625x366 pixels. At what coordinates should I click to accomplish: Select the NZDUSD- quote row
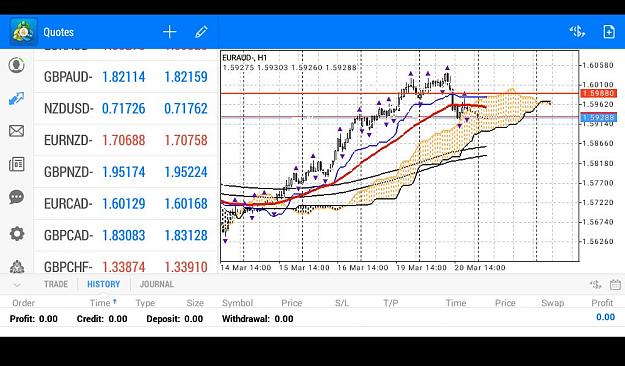[x=126, y=108]
